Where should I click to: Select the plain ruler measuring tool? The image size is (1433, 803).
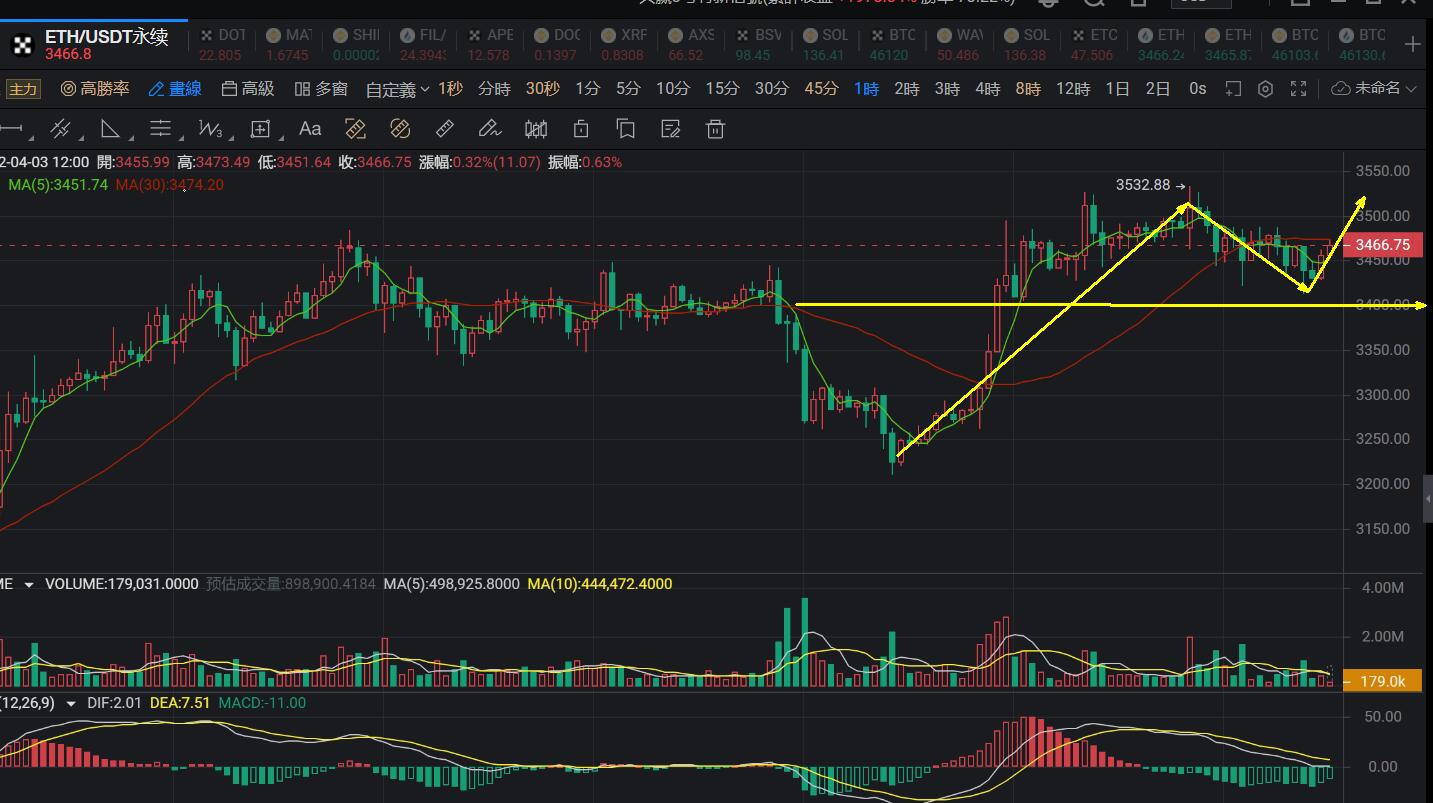pos(445,129)
